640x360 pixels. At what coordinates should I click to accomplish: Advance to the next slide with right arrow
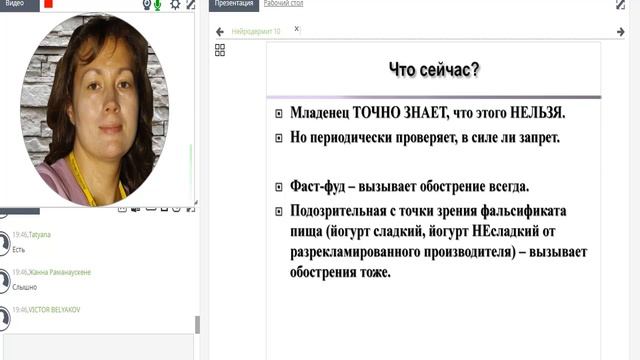(620, 31)
